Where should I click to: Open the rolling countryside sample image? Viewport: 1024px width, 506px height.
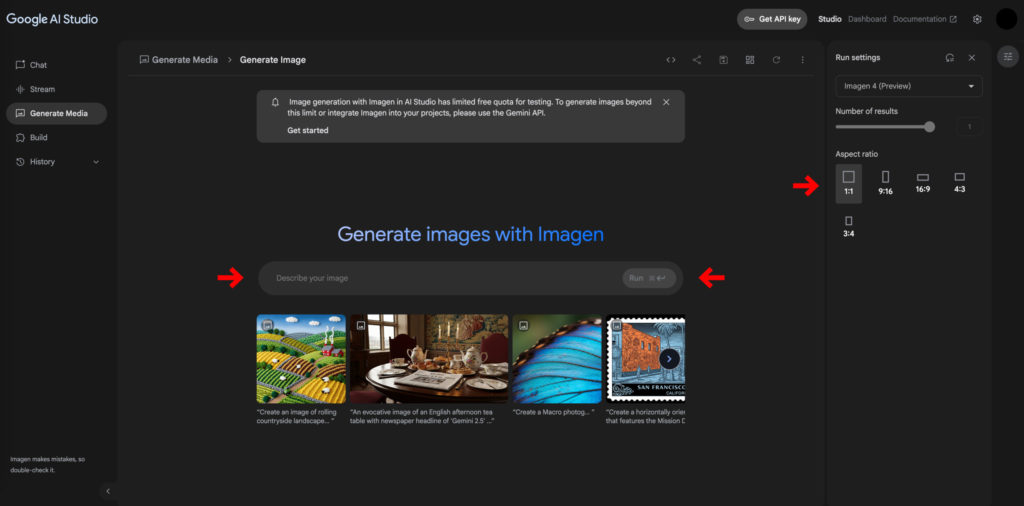[301, 359]
